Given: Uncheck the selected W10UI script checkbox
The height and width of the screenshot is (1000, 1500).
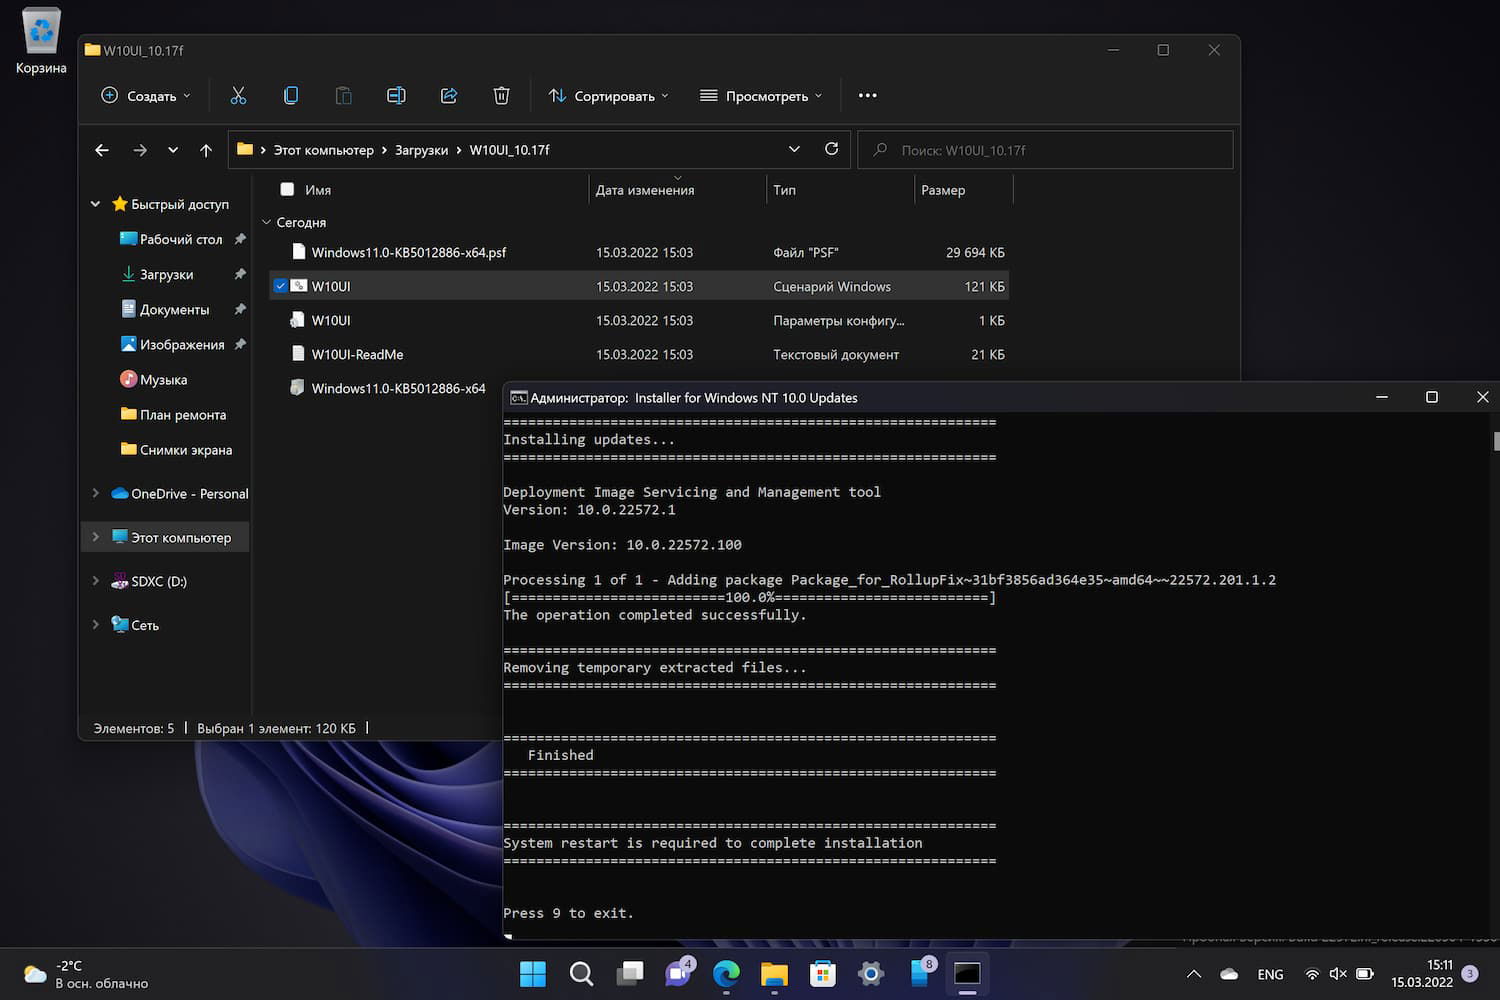Looking at the screenshot, I should (281, 286).
